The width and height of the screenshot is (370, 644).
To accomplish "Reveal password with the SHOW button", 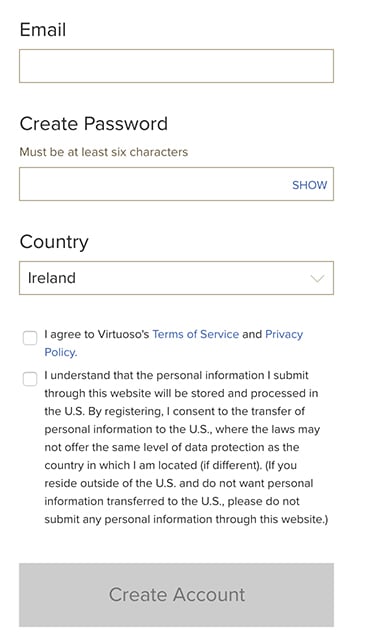I will 309,185.
